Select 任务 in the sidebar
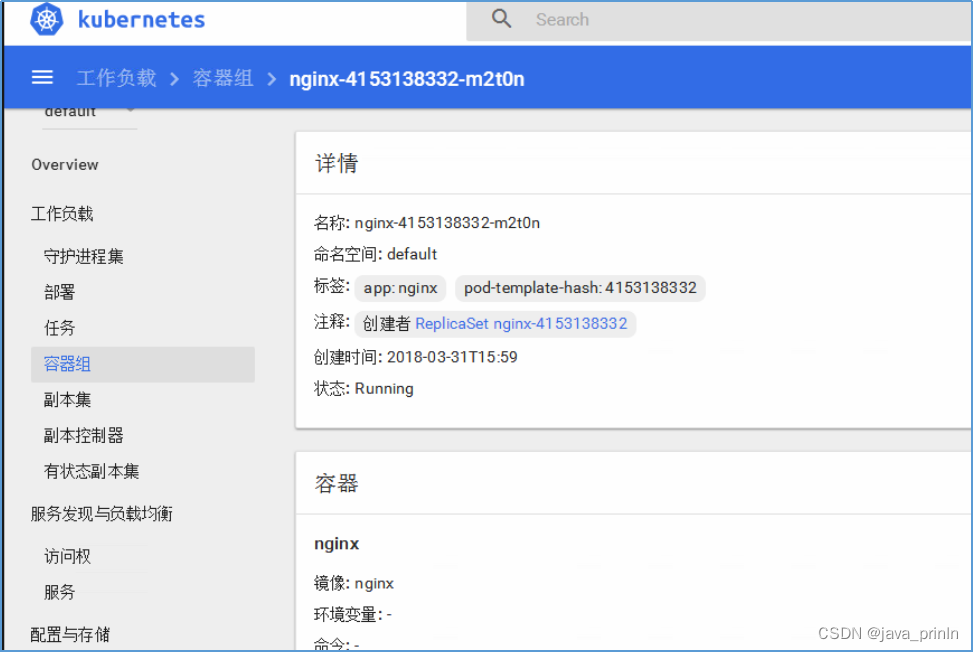 click(x=60, y=328)
